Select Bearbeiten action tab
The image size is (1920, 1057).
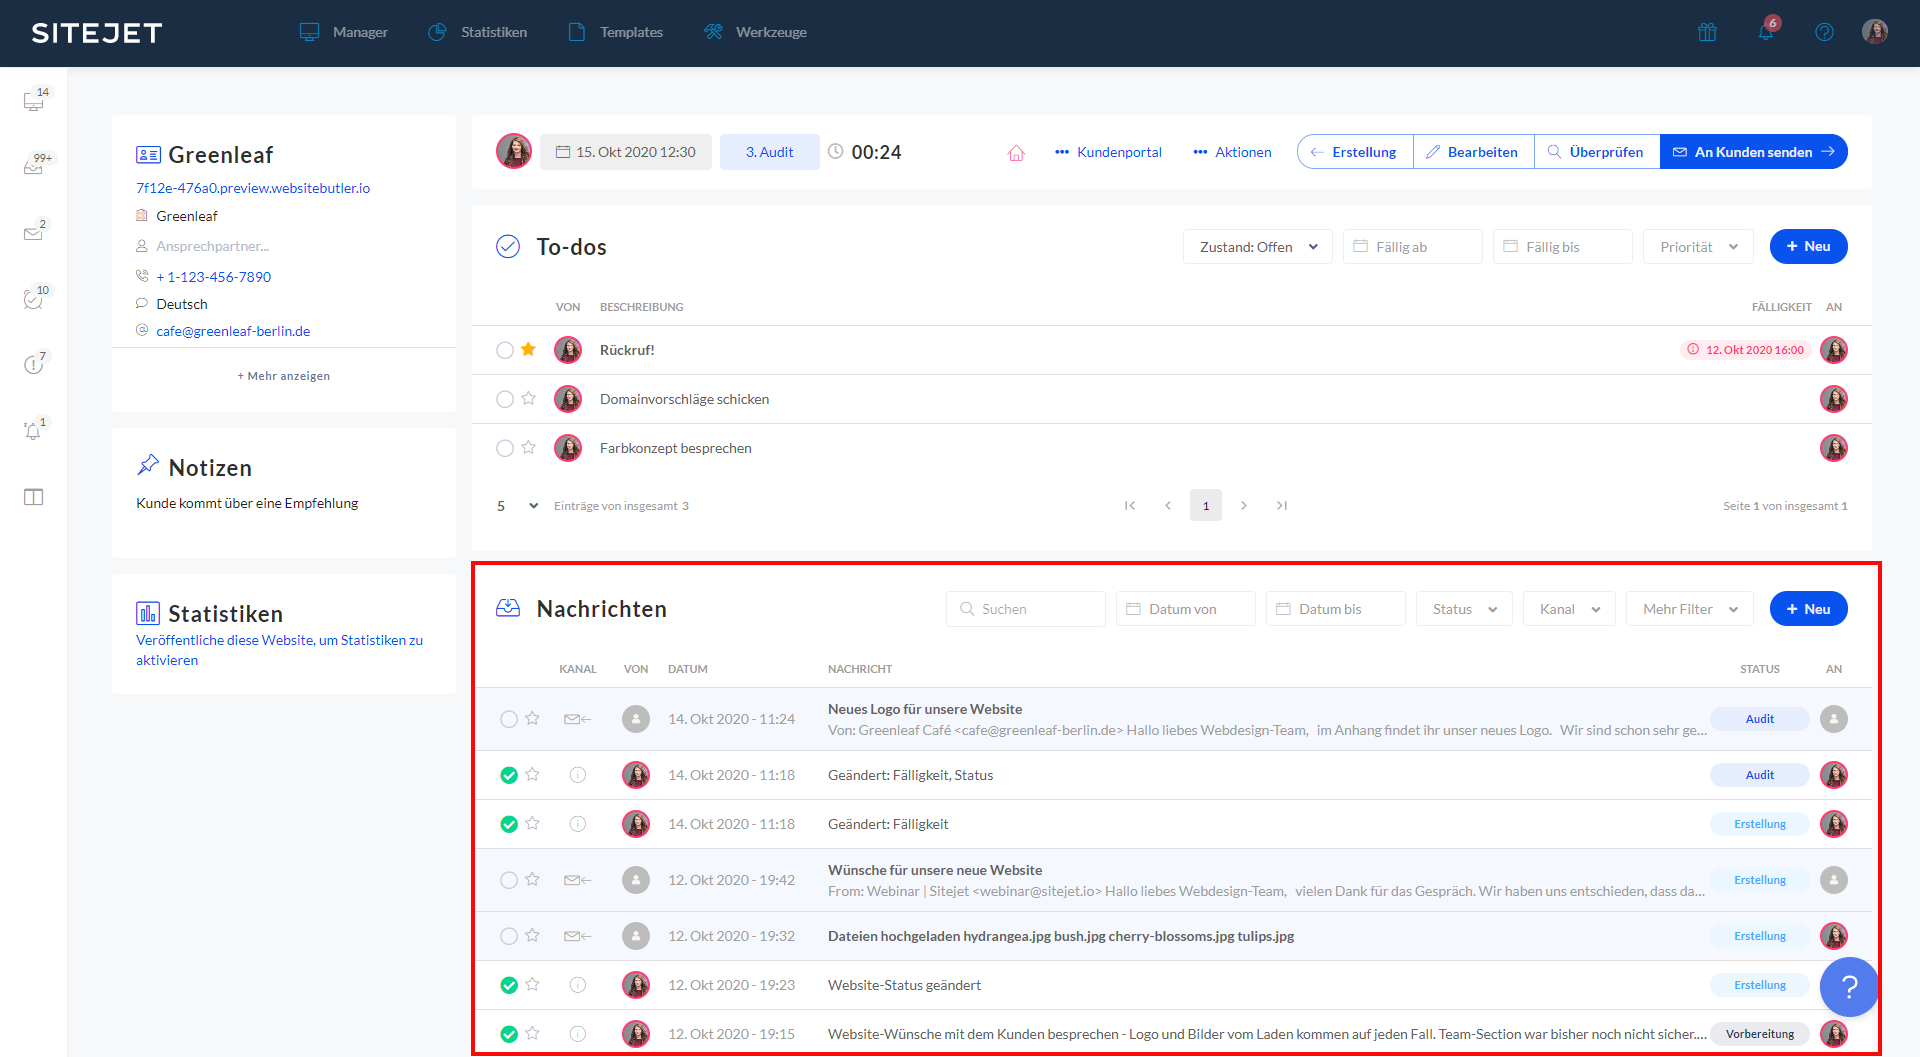click(1473, 152)
